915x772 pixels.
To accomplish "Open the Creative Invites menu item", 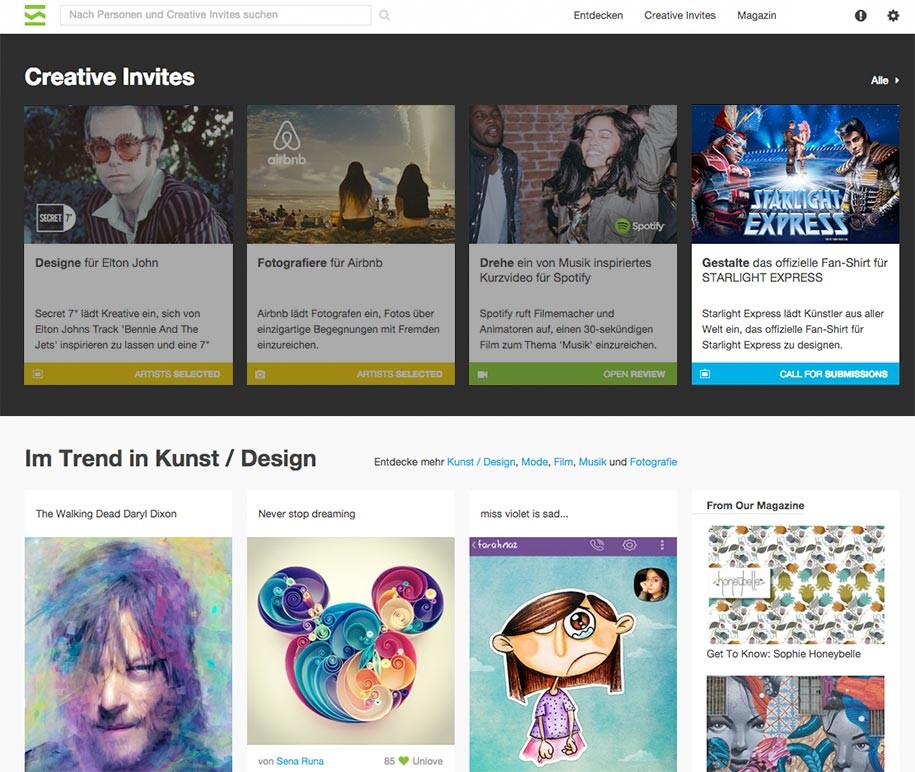I will point(680,16).
